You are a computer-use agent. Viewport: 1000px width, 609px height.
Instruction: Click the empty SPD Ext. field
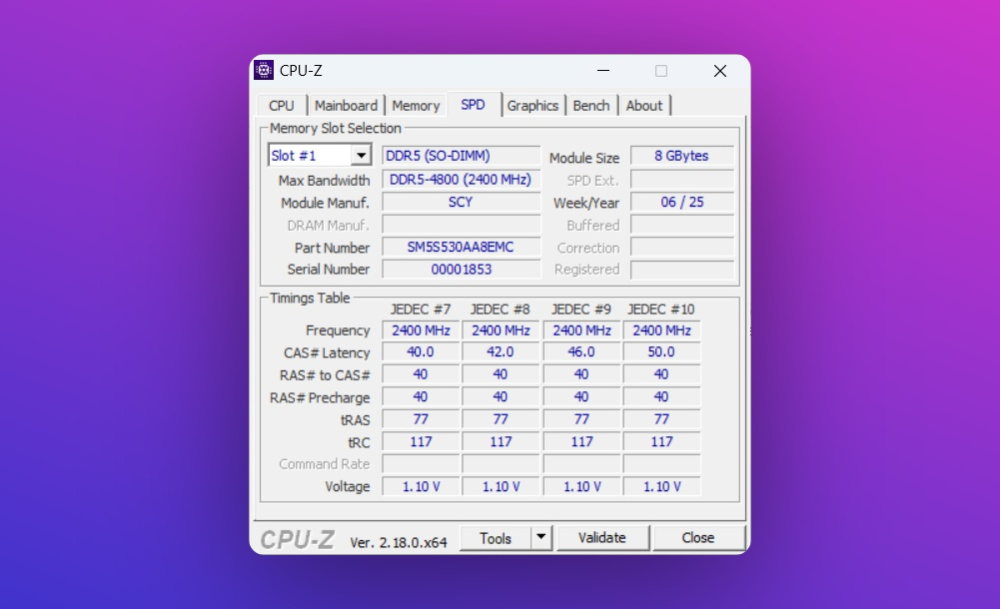[x=682, y=180]
